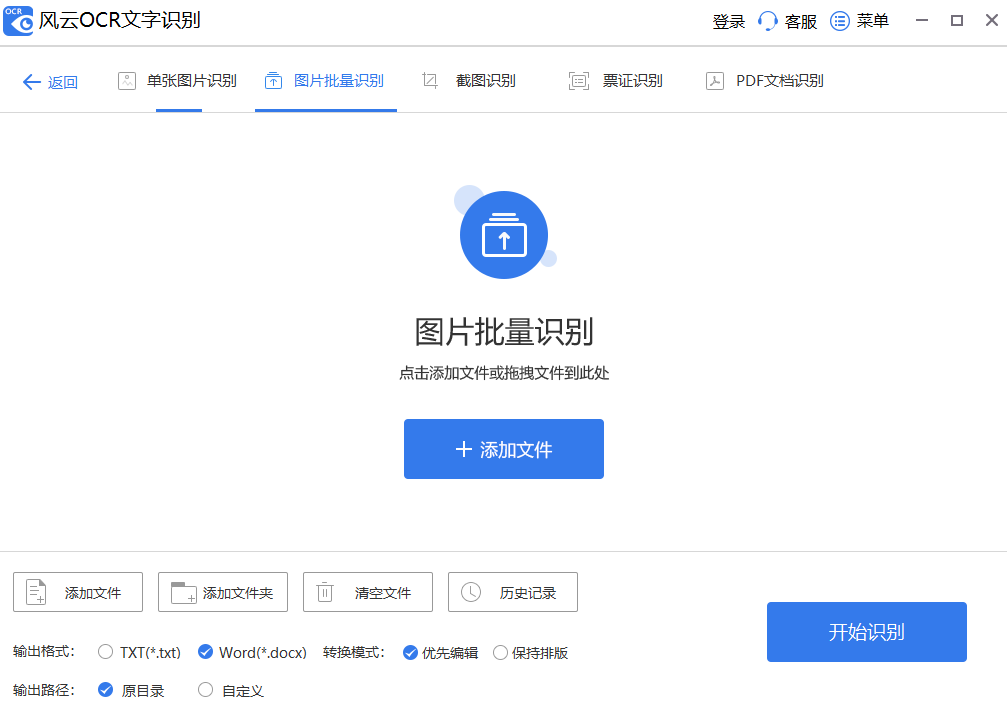1007x704 pixels.
Task: Choose 优先编辑 conversion mode
Action: click(441, 653)
